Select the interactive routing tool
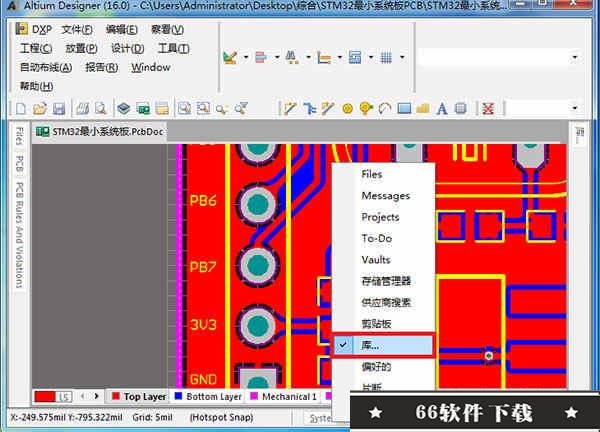The width and height of the screenshot is (600, 432). pyautogui.click(x=290, y=109)
